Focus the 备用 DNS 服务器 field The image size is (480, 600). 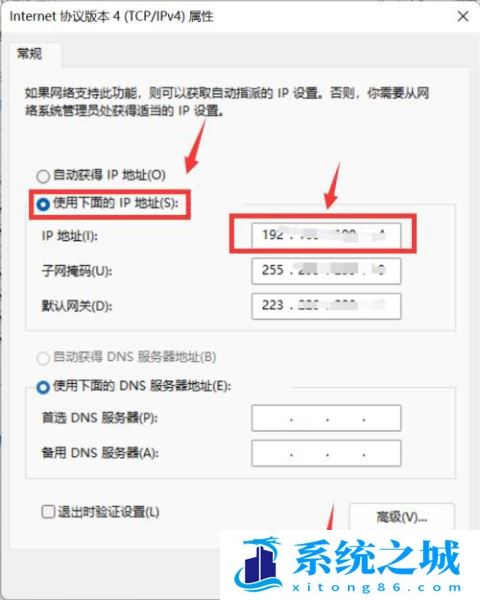326,453
